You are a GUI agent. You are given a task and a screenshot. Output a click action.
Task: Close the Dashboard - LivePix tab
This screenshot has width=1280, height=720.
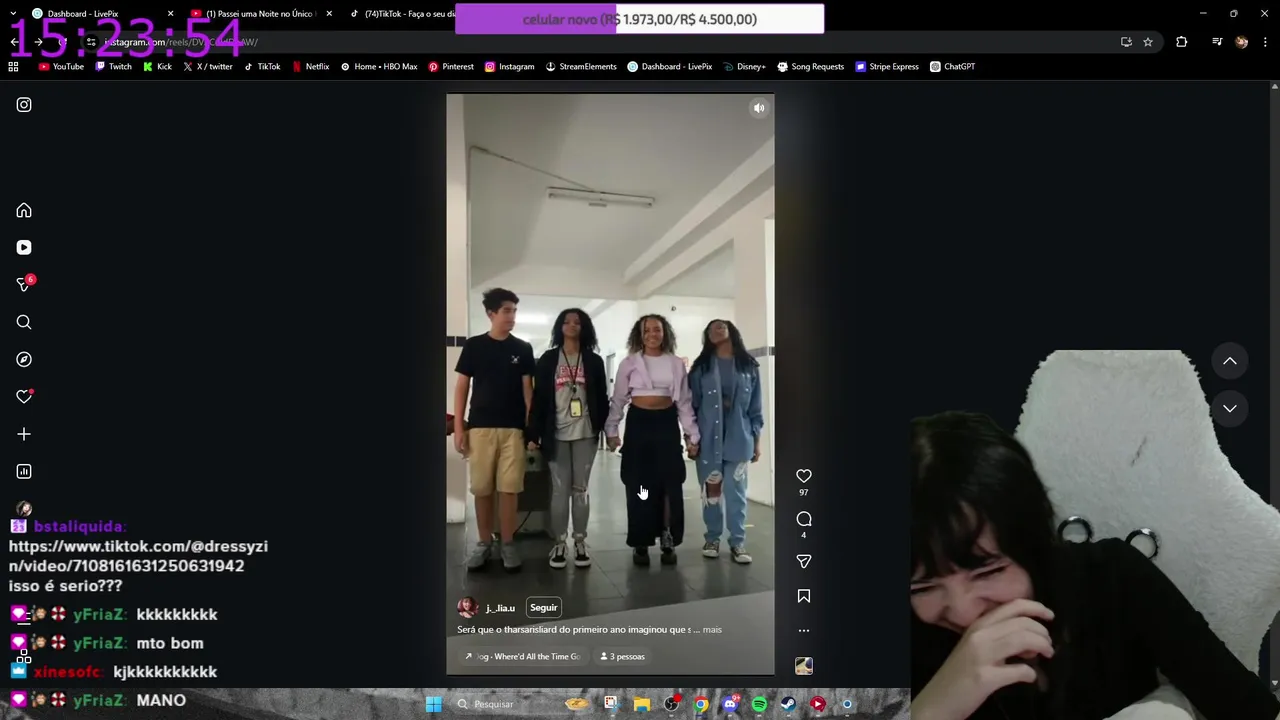point(170,14)
